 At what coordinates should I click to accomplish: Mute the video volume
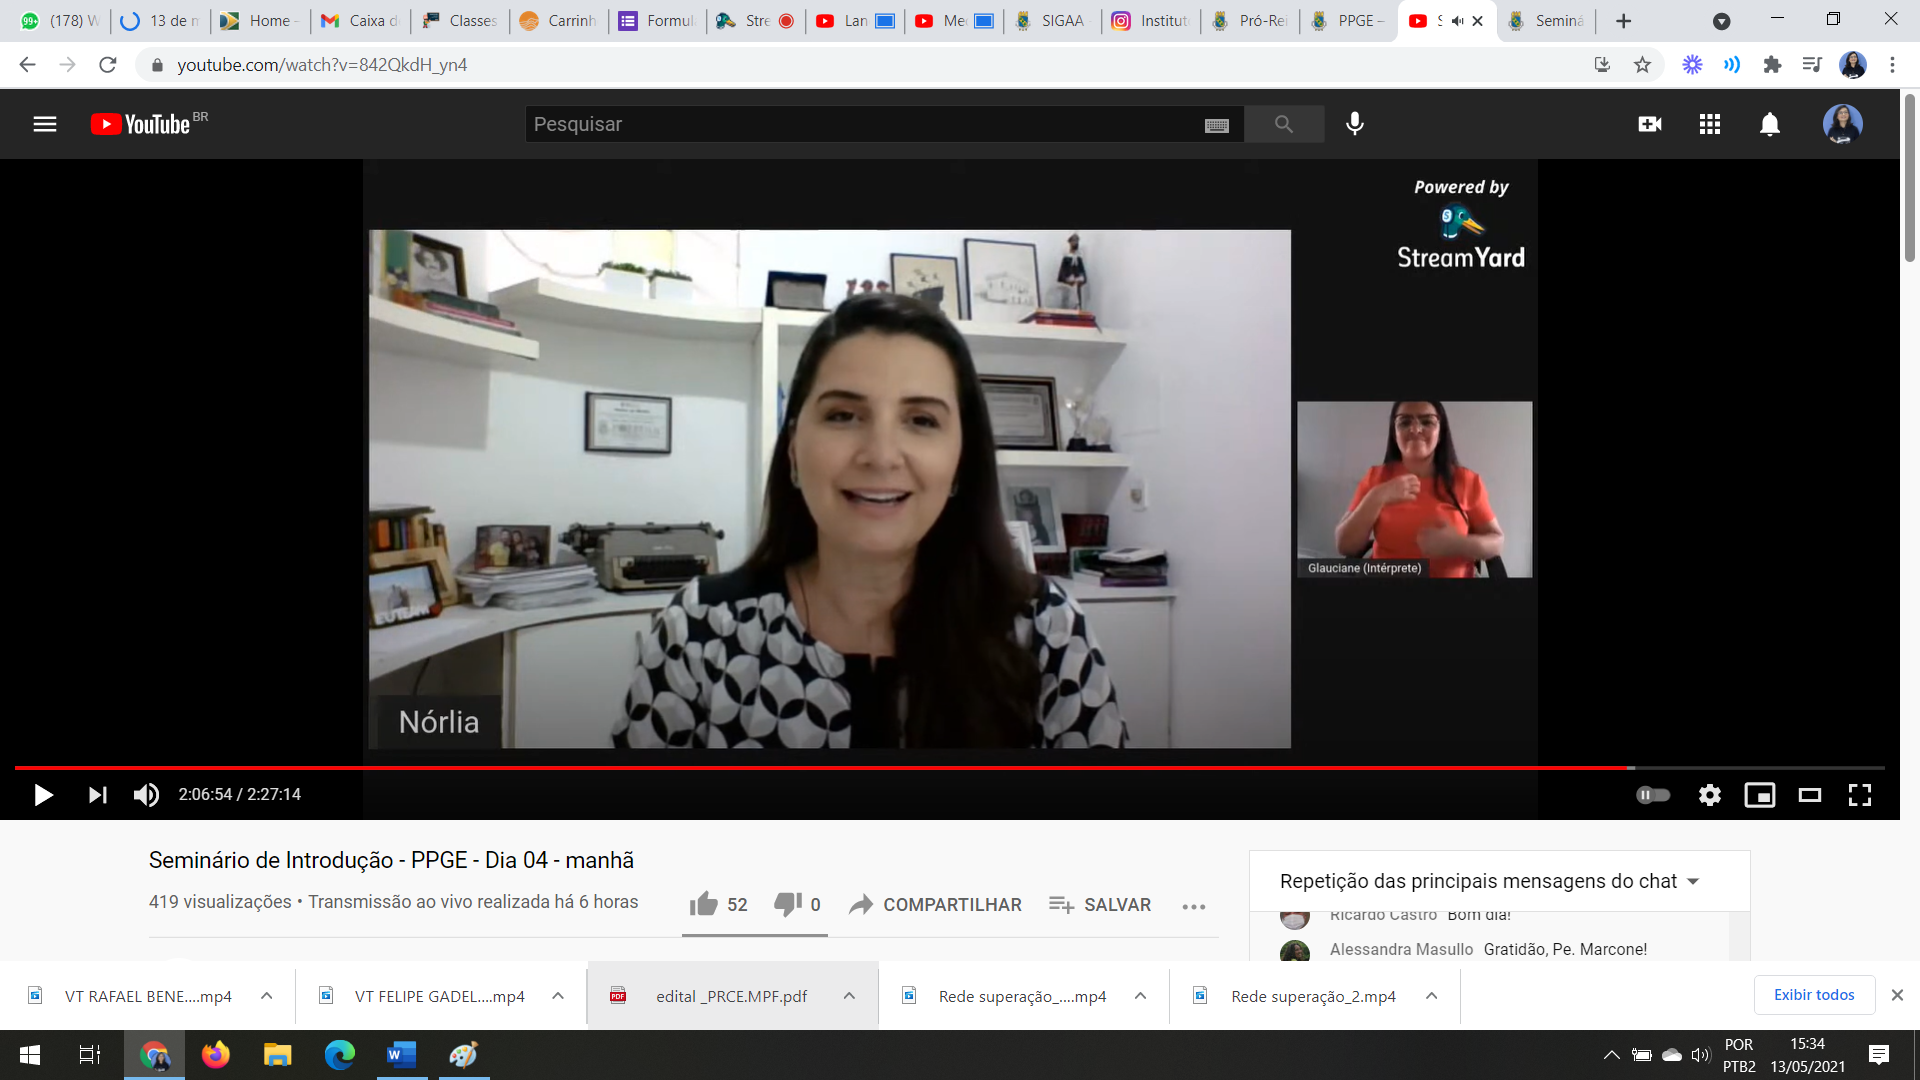coord(146,795)
